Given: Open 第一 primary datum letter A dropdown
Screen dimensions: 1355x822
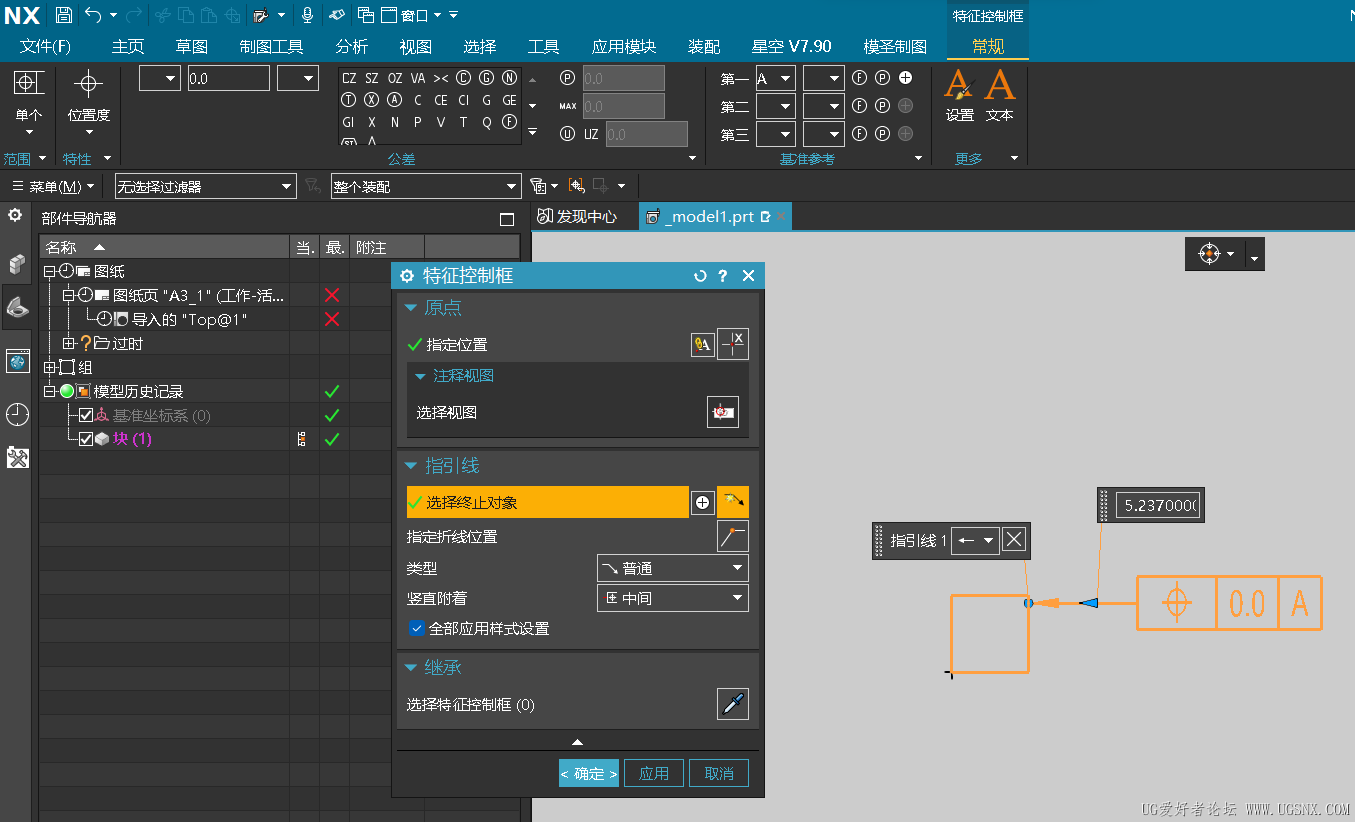Looking at the screenshot, I should coord(775,78).
